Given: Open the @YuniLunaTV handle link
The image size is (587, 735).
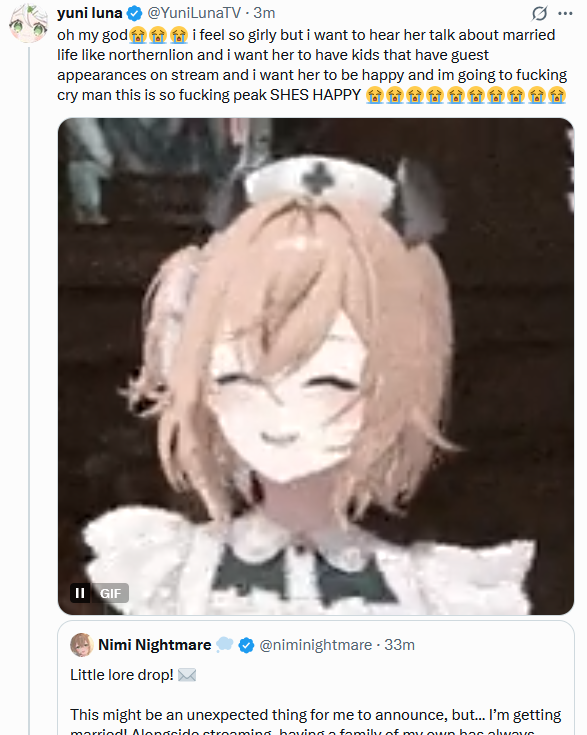Looking at the screenshot, I should coord(194,13).
